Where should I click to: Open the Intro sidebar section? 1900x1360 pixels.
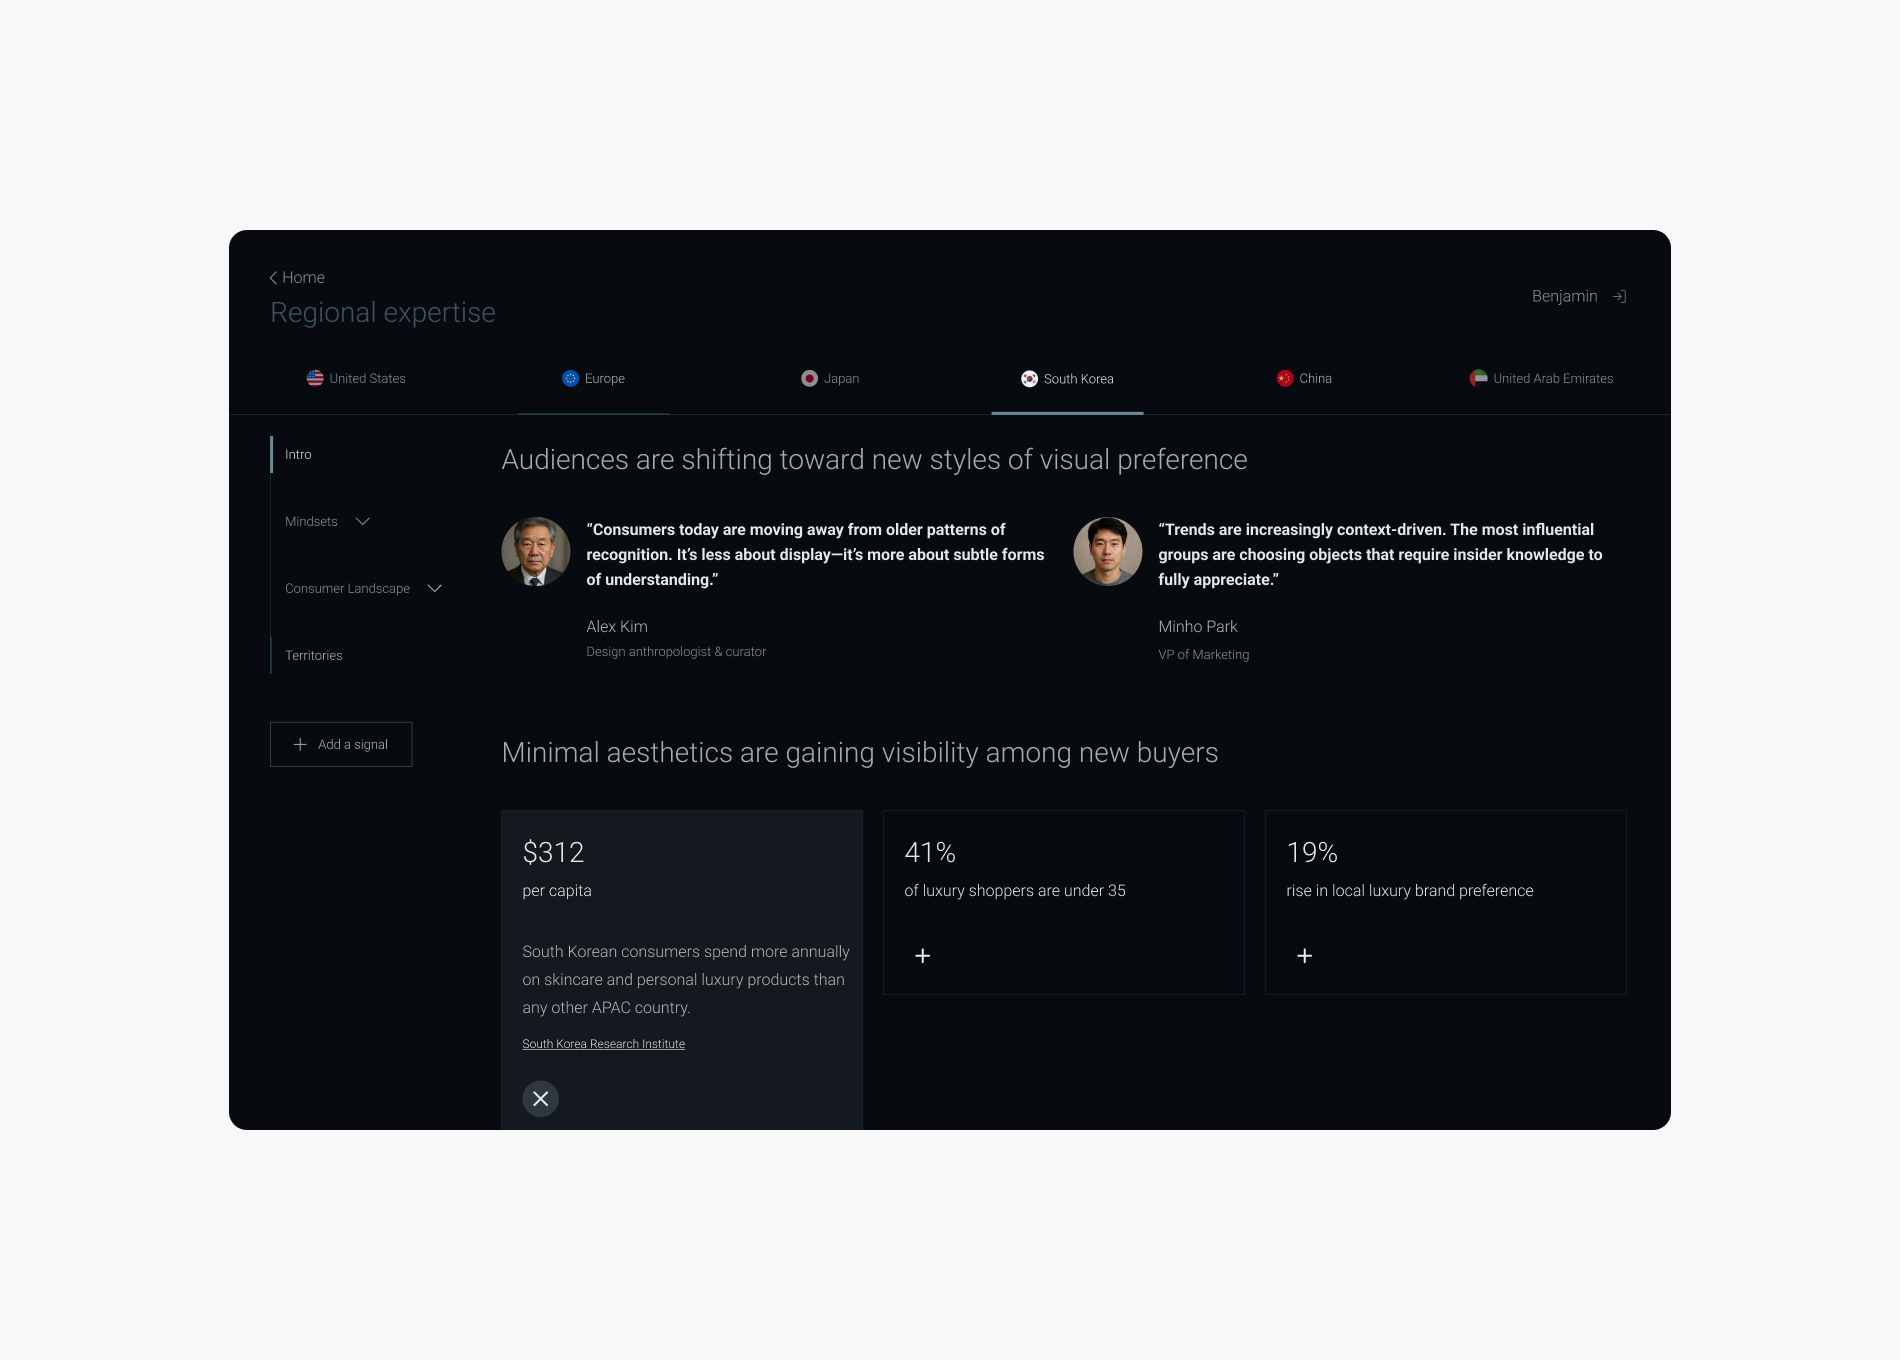point(298,454)
